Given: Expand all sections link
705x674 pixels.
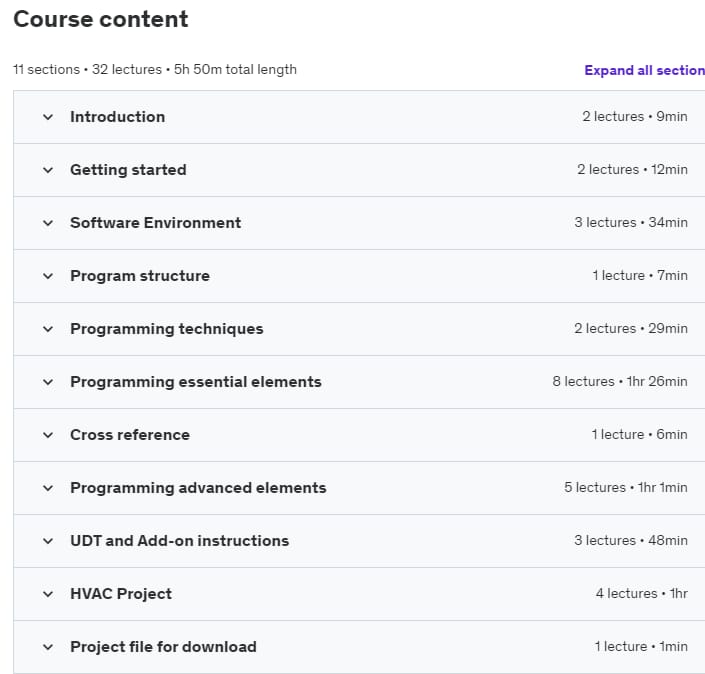Looking at the screenshot, I should pos(644,71).
